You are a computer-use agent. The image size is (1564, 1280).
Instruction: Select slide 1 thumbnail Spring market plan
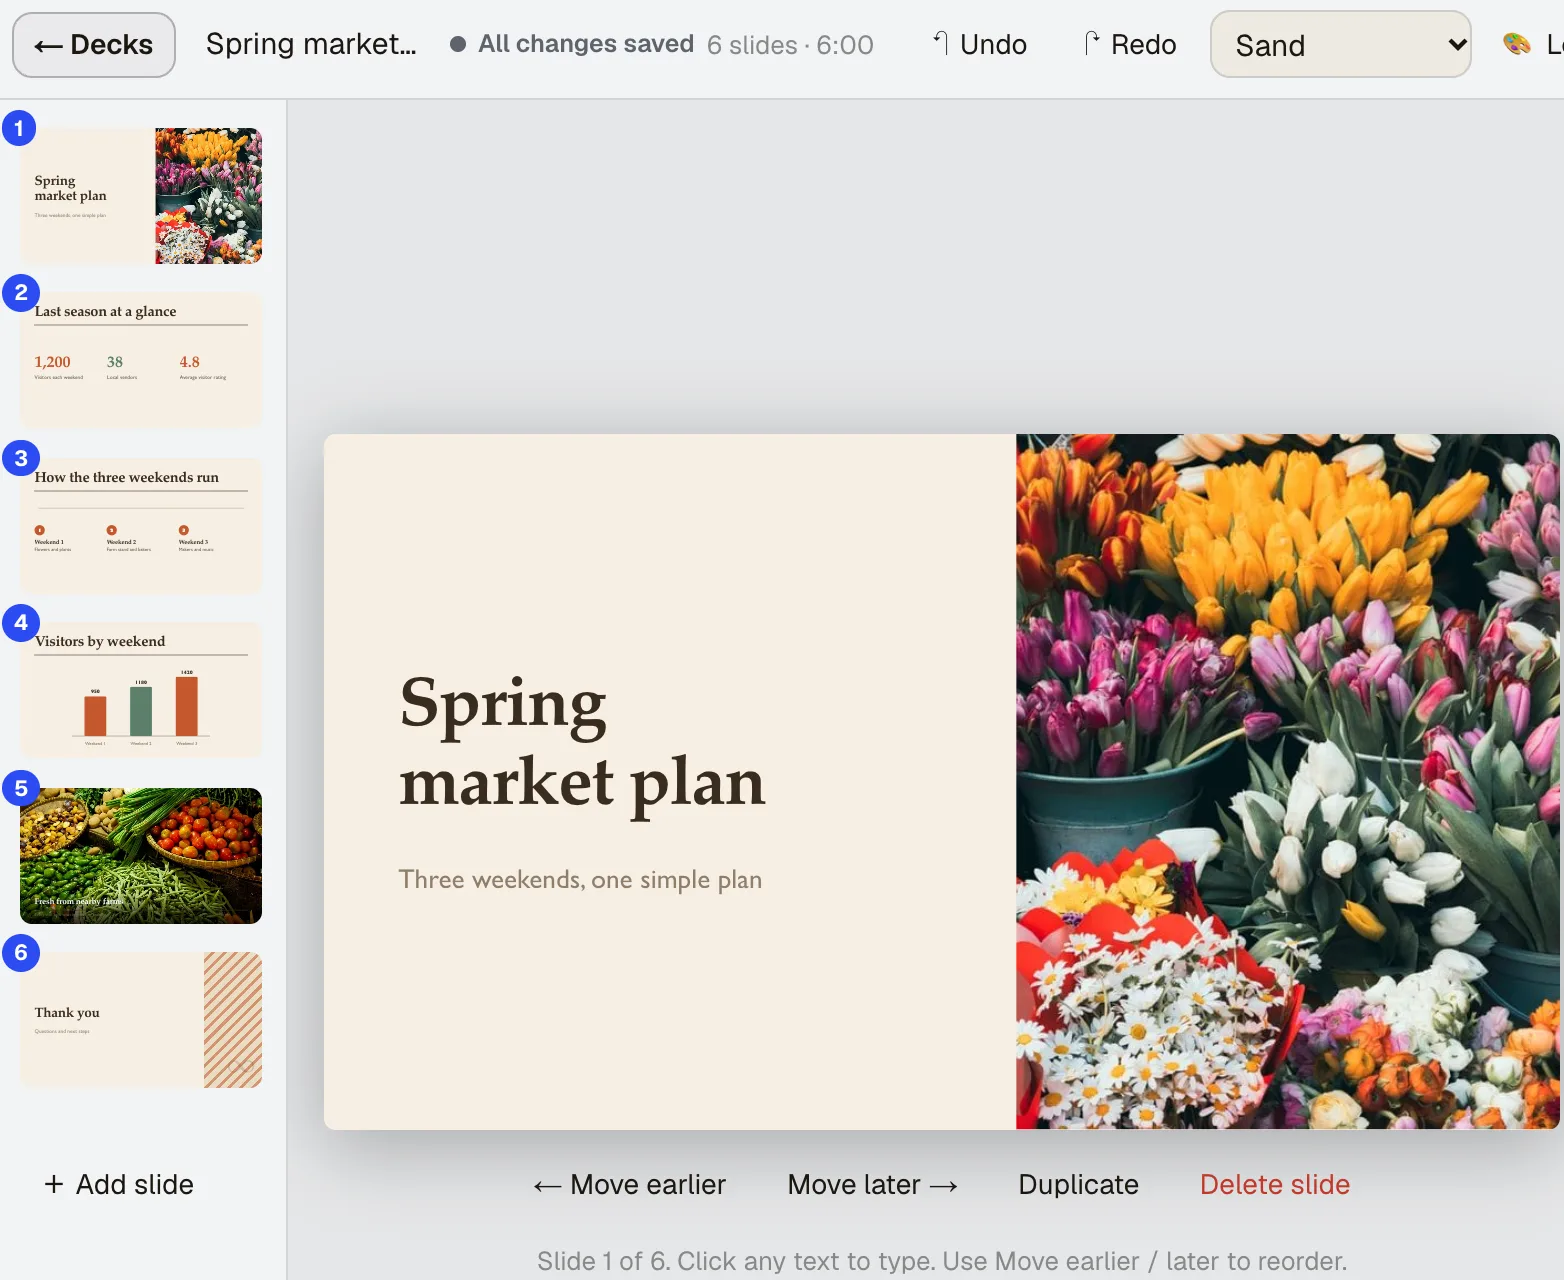[141, 196]
